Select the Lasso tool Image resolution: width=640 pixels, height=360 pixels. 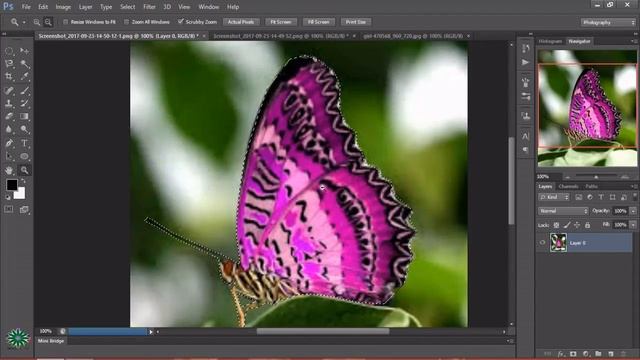point(9,64)
